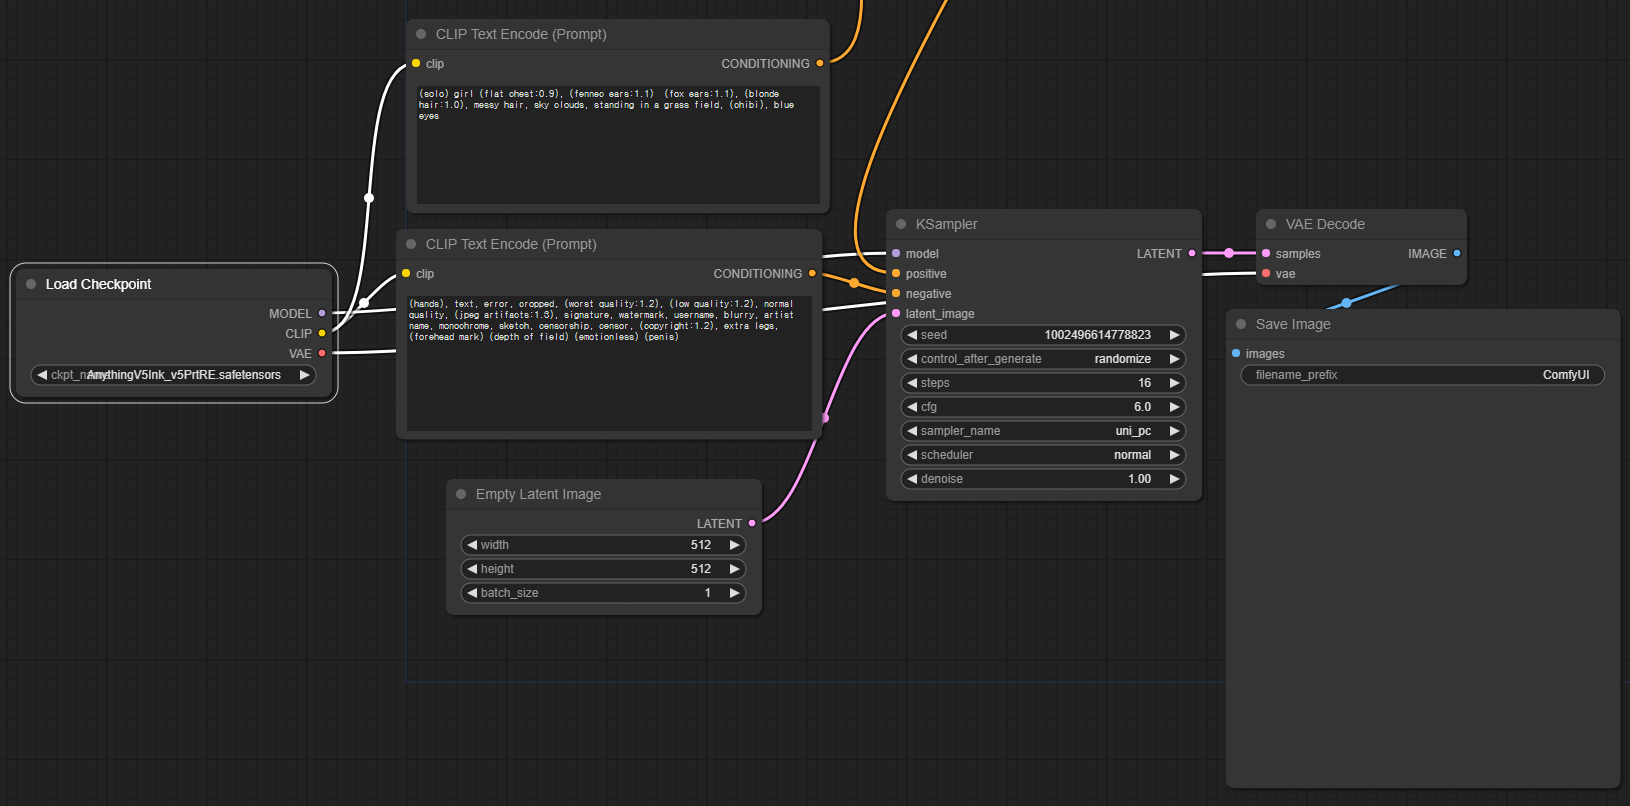Viewport: 1630px width, 806px height.
Task: Collapse the KSampler node via its title dot
Action: [901, 224]
